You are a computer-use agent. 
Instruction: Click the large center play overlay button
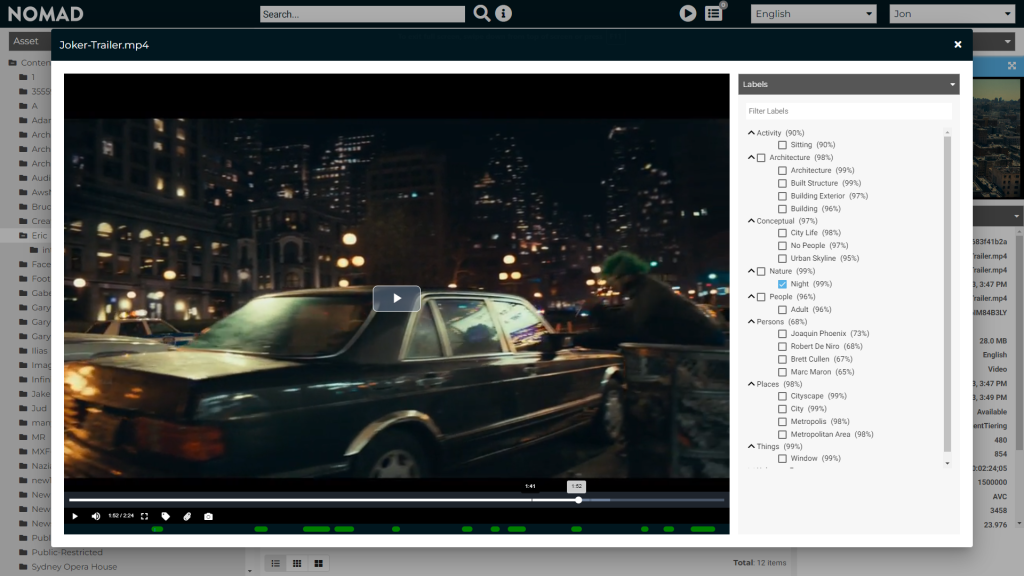[396, 298]
